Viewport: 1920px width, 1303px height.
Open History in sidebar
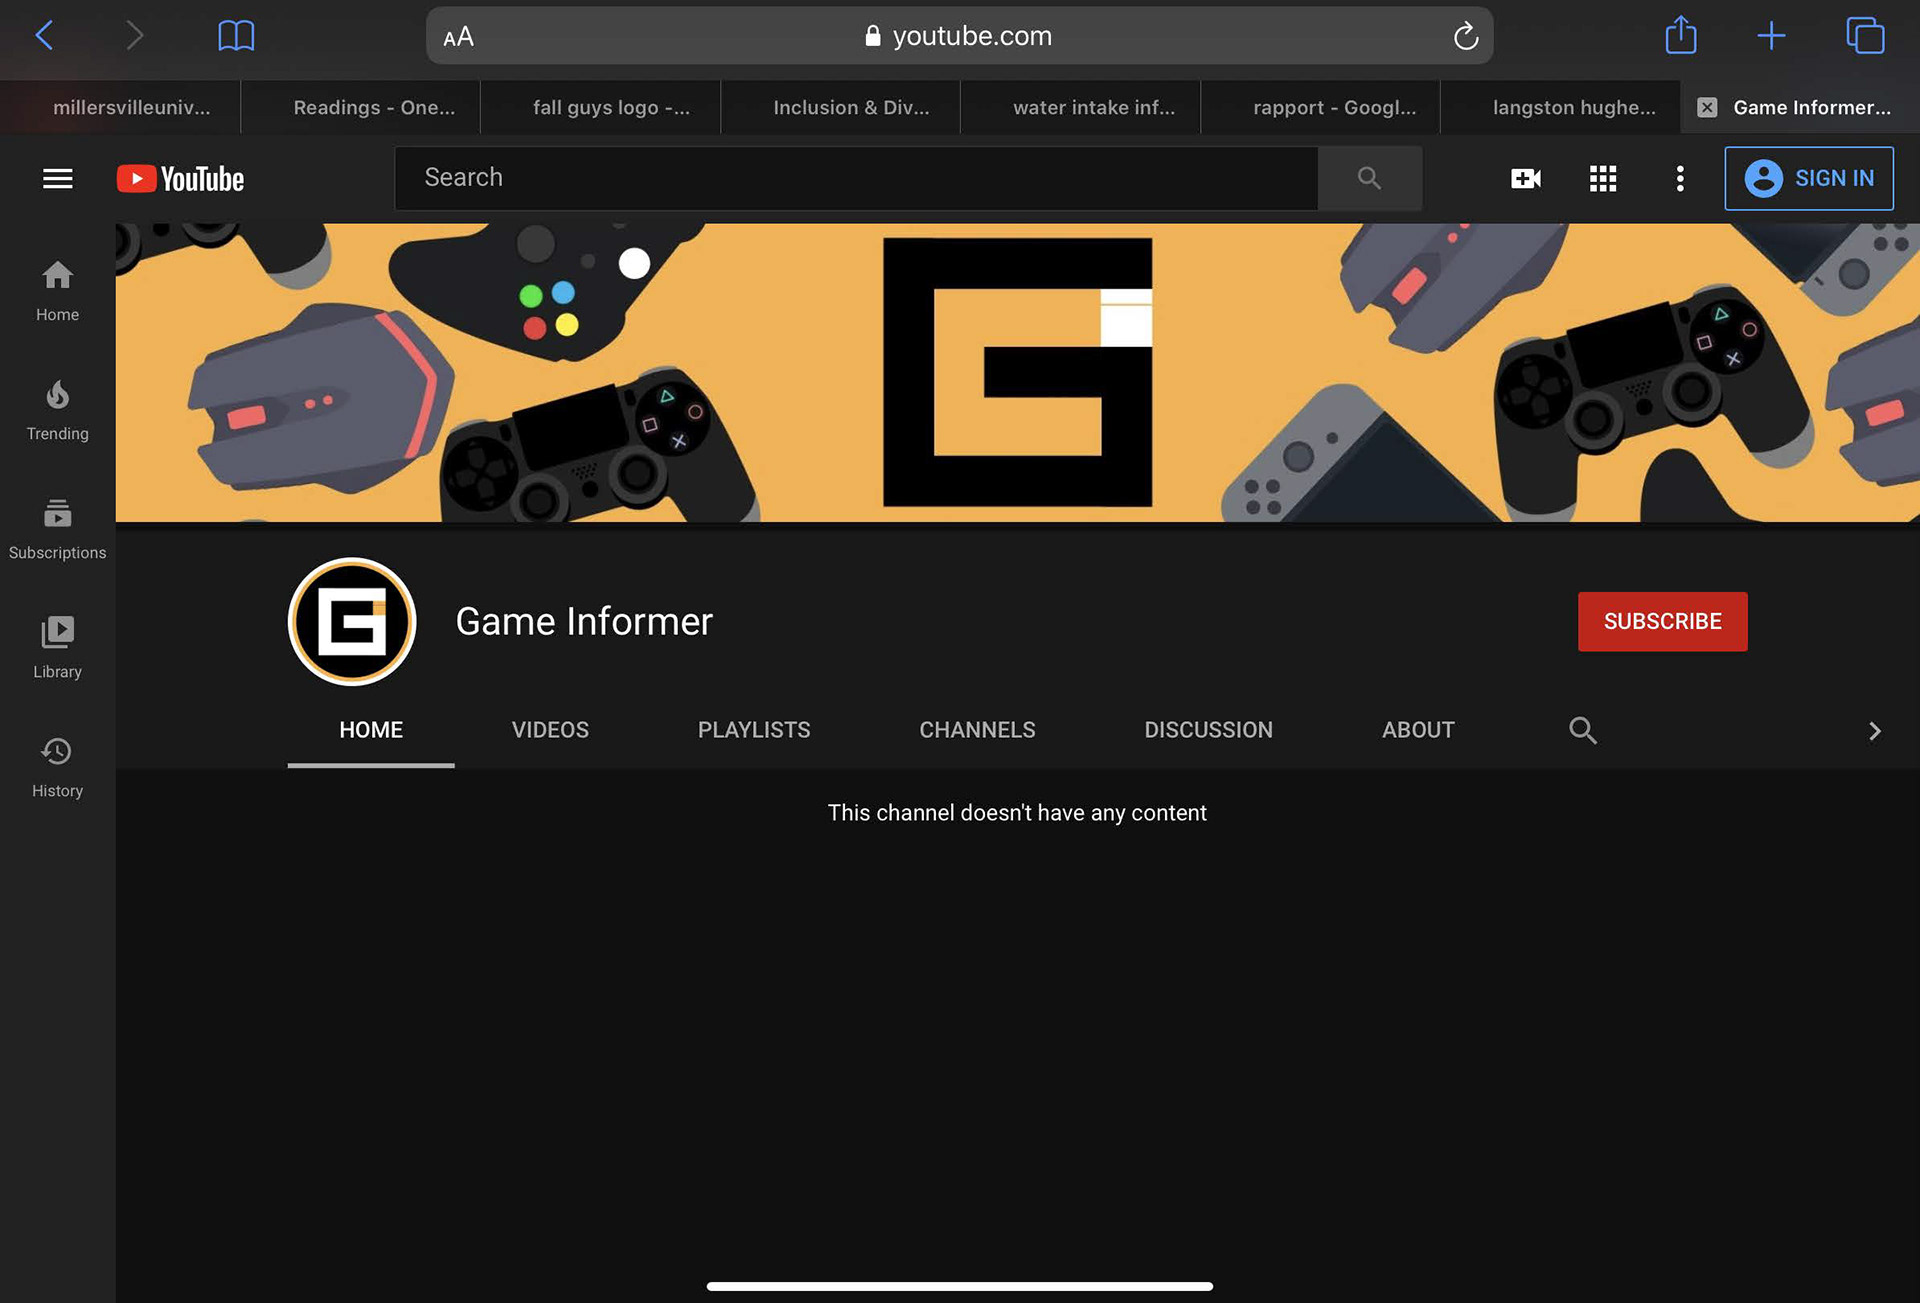(x=57, y=767)
